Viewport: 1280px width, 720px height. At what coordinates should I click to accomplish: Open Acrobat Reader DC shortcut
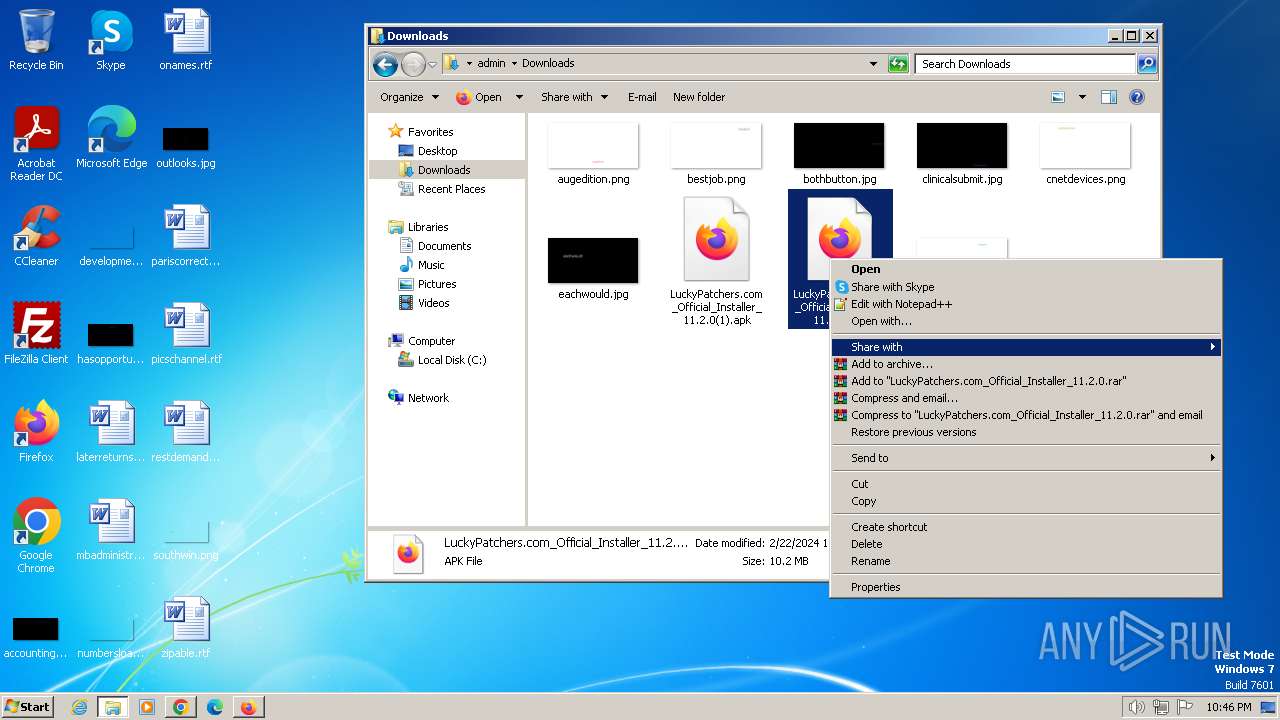pyautogui.click(x=36, y=144)
